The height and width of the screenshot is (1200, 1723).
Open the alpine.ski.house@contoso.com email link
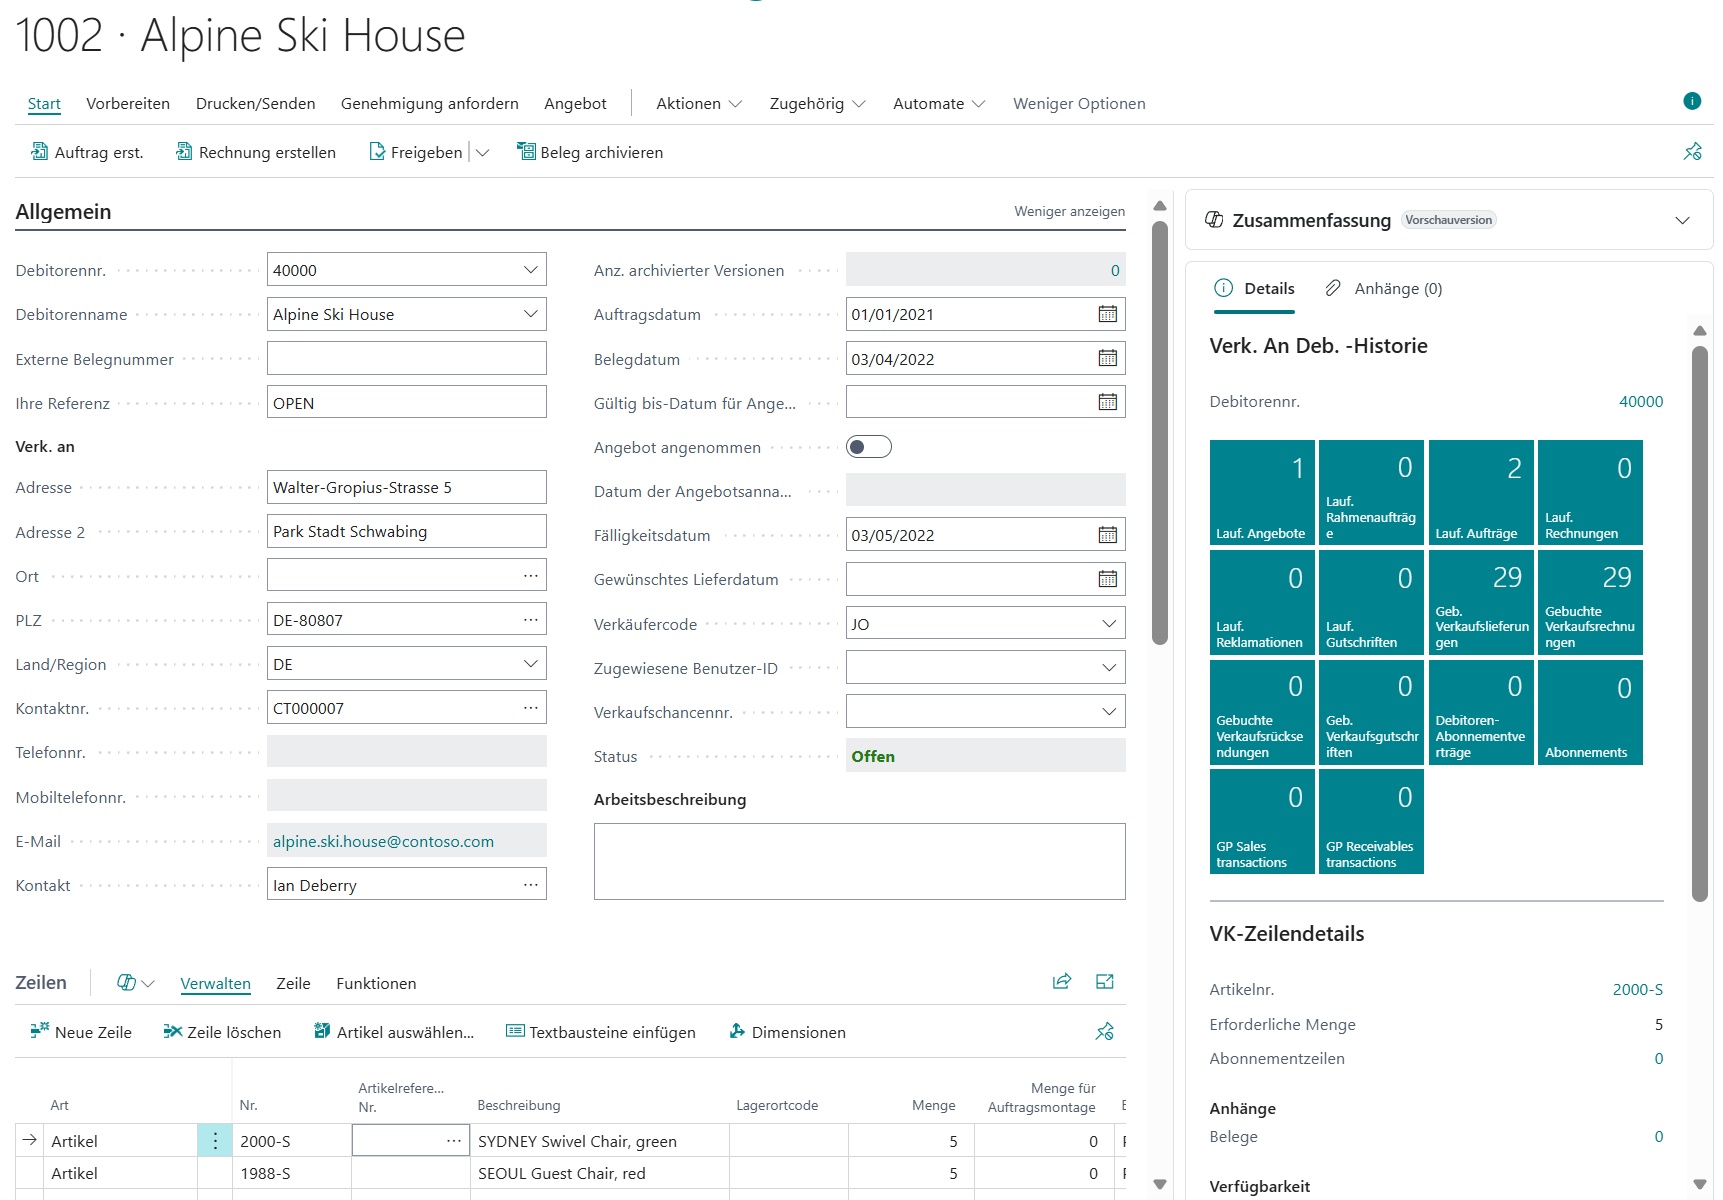(383, 842)
